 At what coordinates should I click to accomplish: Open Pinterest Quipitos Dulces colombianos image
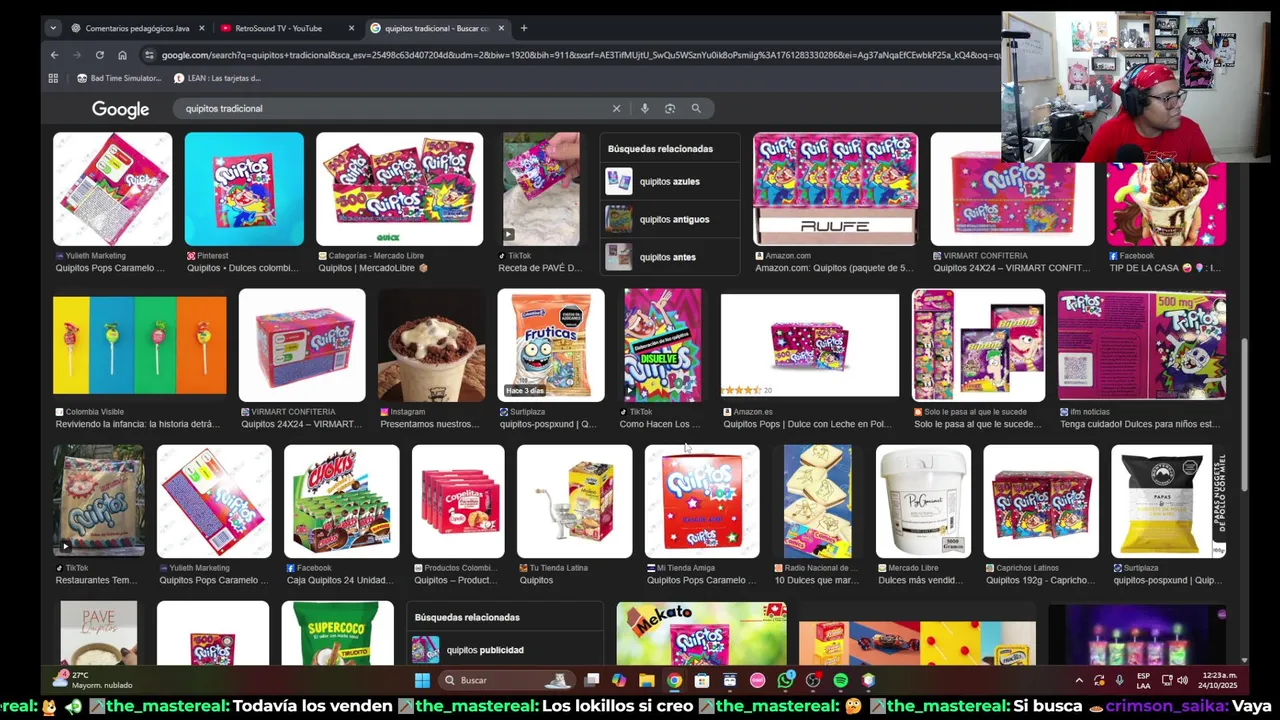tap(244, 189)
